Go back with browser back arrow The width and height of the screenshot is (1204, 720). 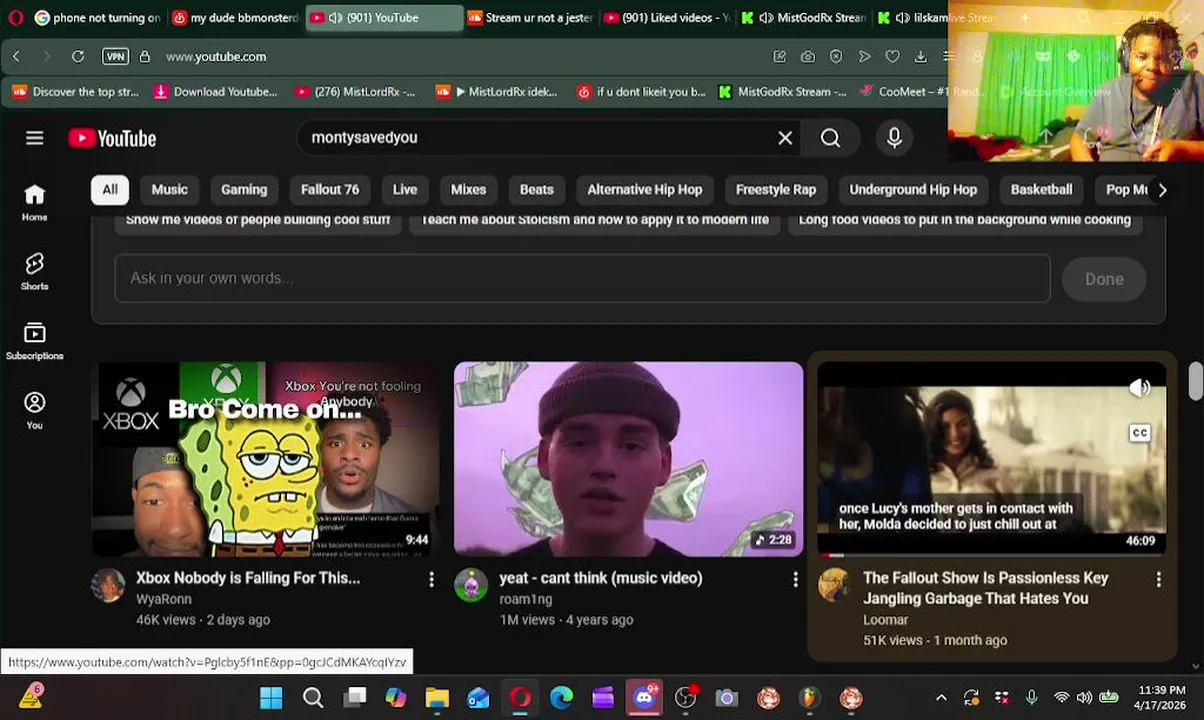(16, 57)
